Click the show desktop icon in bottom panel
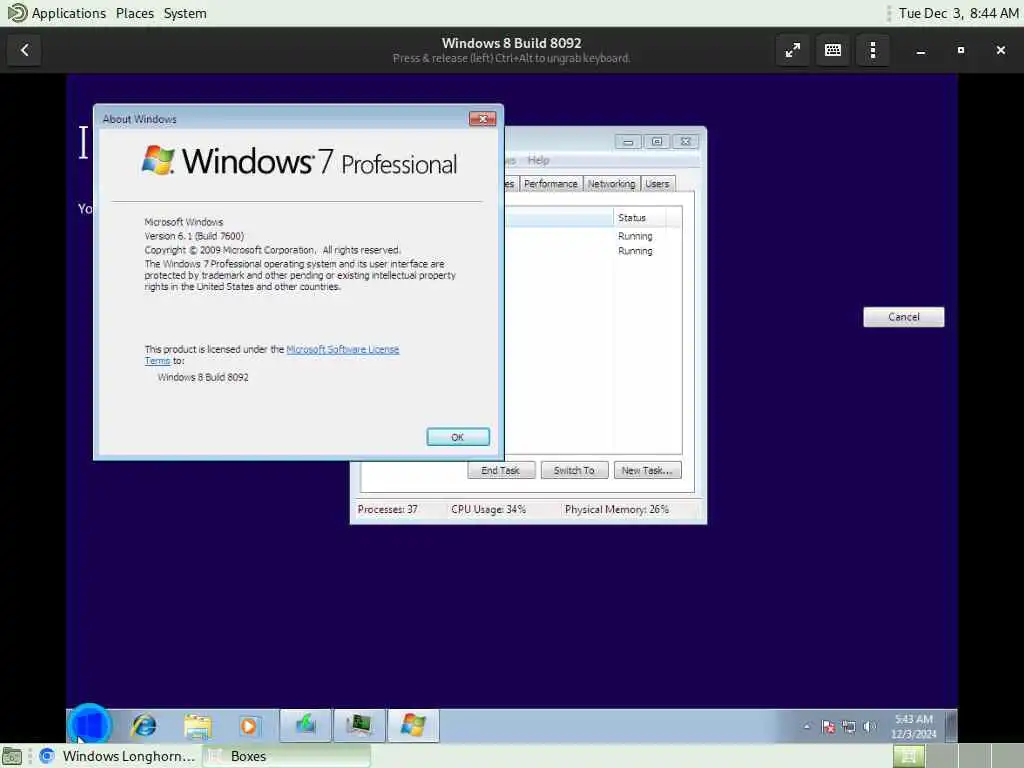The image size is (1024, 768). point(11,756)
